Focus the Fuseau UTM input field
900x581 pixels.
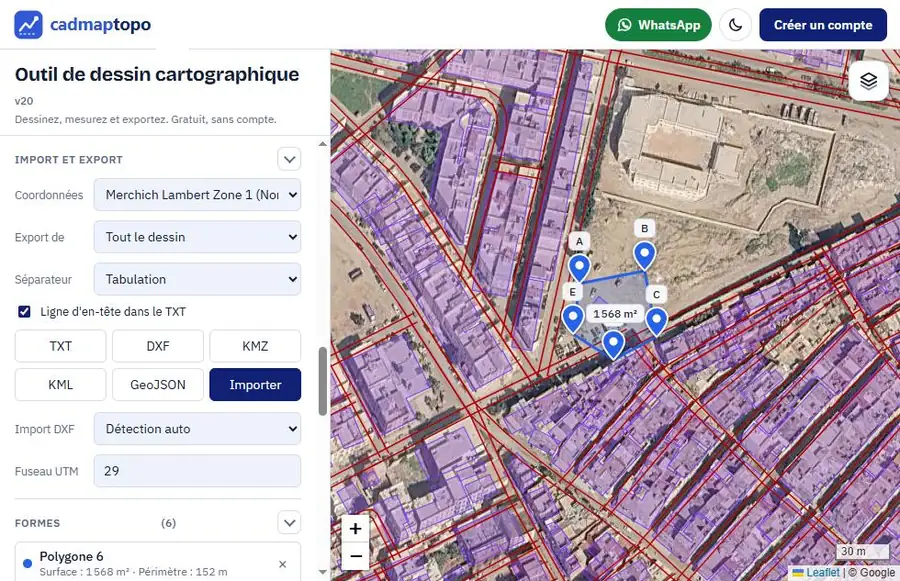(197, 471)
